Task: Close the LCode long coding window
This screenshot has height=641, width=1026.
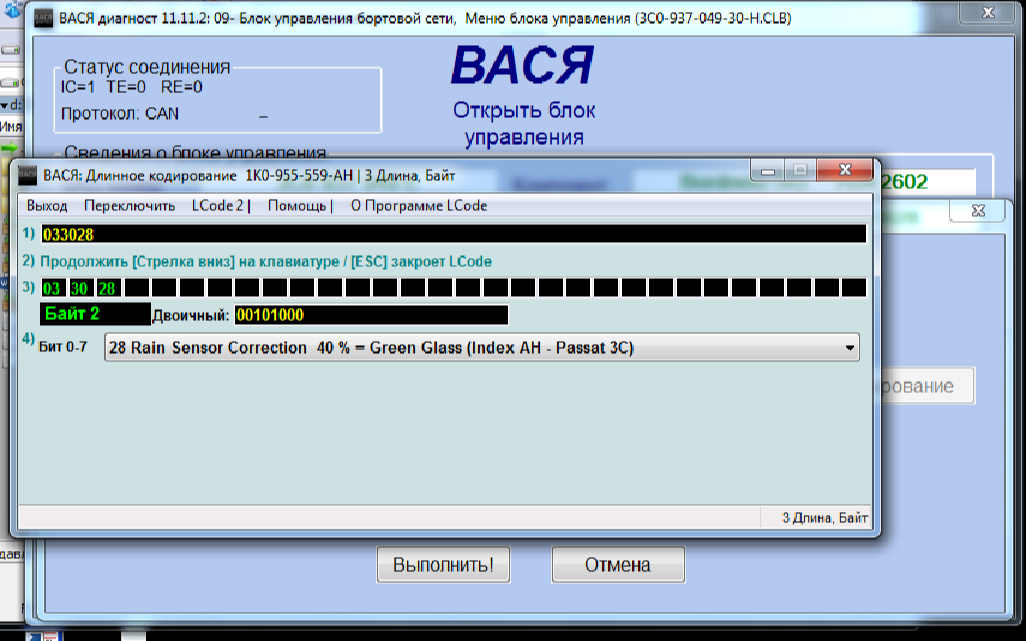Action: click(x=845, y=170)
